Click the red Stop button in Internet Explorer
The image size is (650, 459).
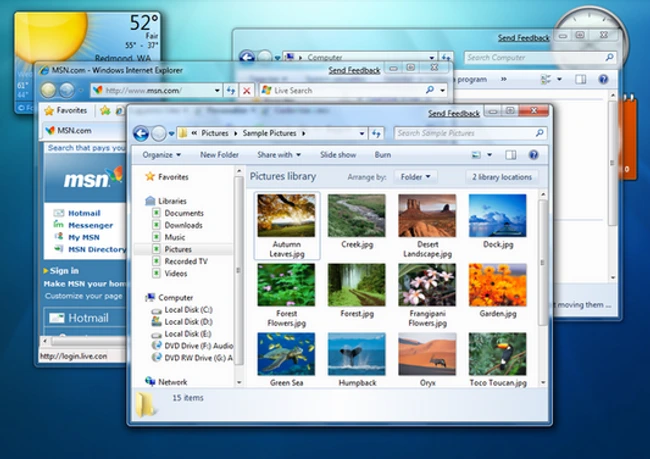pos(246,90)
